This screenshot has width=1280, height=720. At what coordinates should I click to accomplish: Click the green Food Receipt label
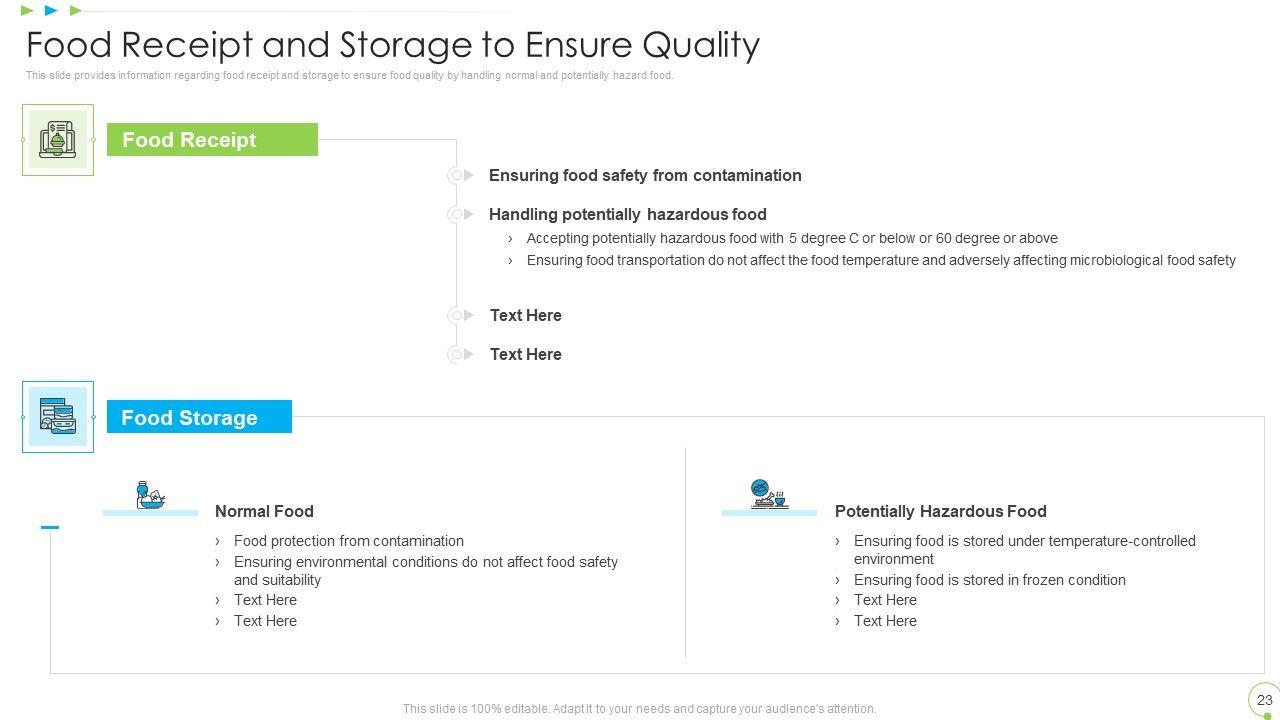click(212, 140)
